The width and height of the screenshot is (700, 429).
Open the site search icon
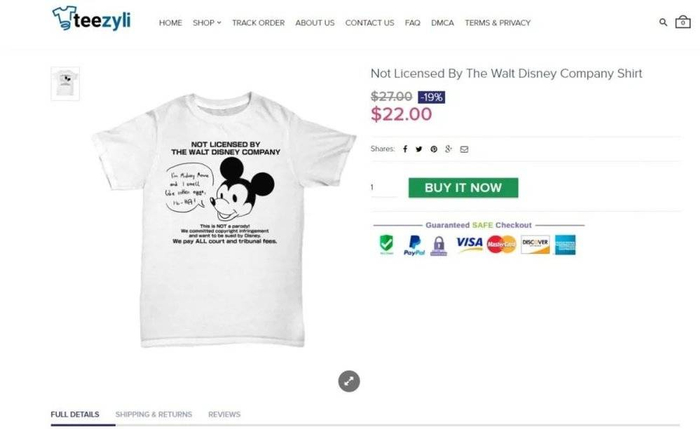click(663, 22)
